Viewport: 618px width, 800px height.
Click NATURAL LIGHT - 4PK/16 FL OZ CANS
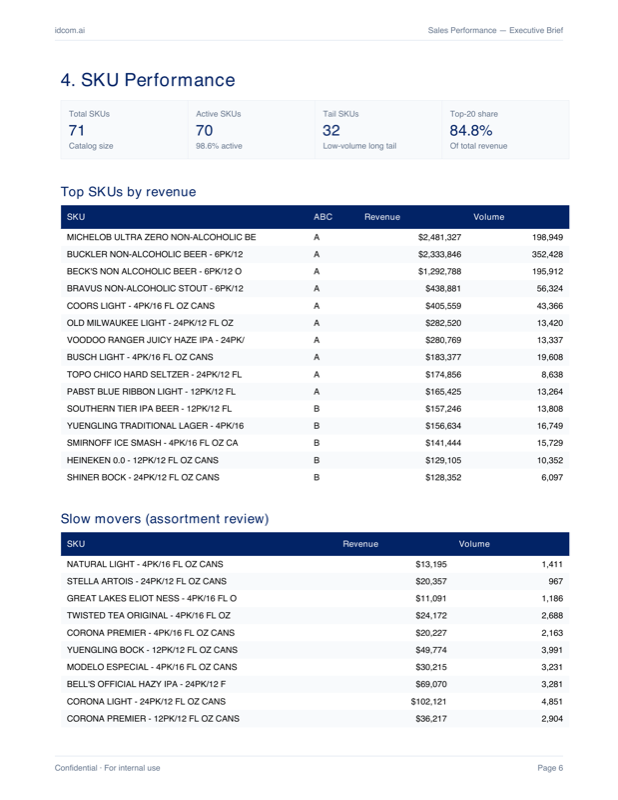click(145, 564)
